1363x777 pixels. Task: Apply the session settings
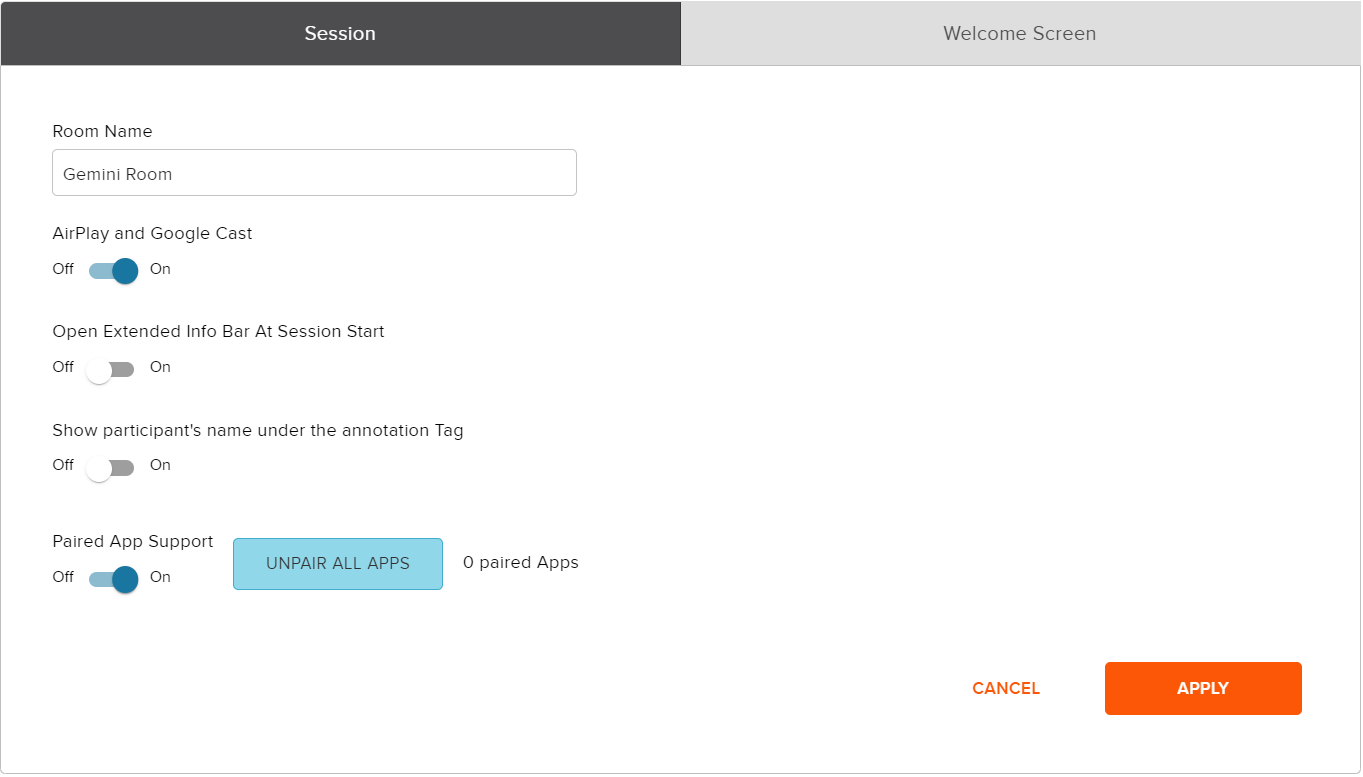(1202, 688)
